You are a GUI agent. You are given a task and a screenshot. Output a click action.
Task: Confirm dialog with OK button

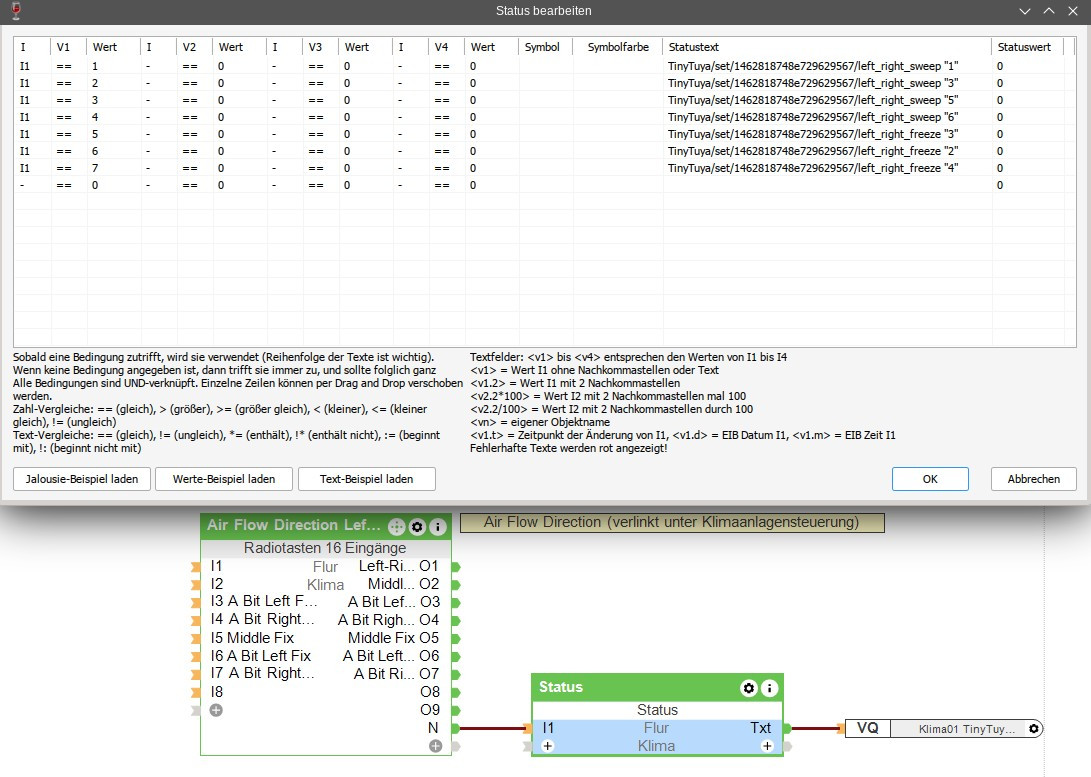(x=930, y=479)
